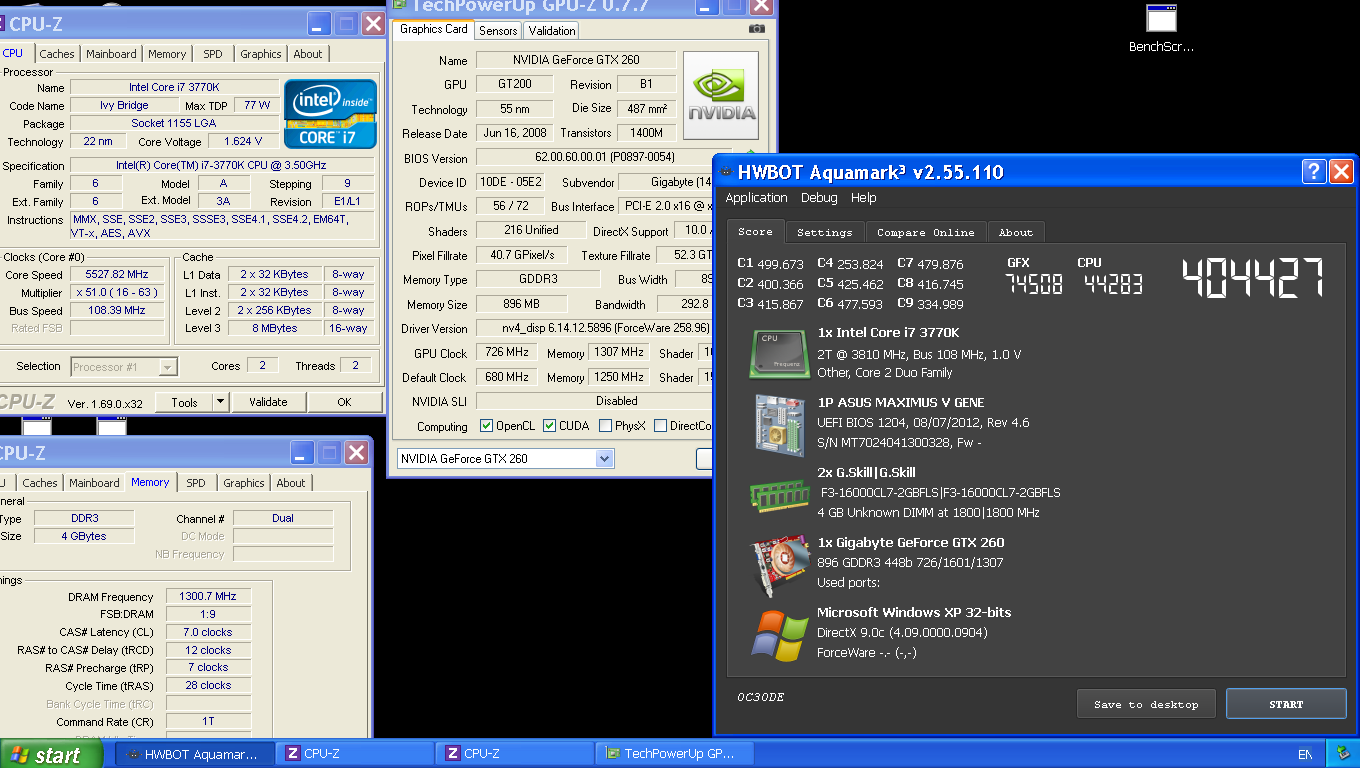Viewport: 1360px width, 768px height.
Task: Click the Command Rate 1T field
Action: (x=208, y=722)
